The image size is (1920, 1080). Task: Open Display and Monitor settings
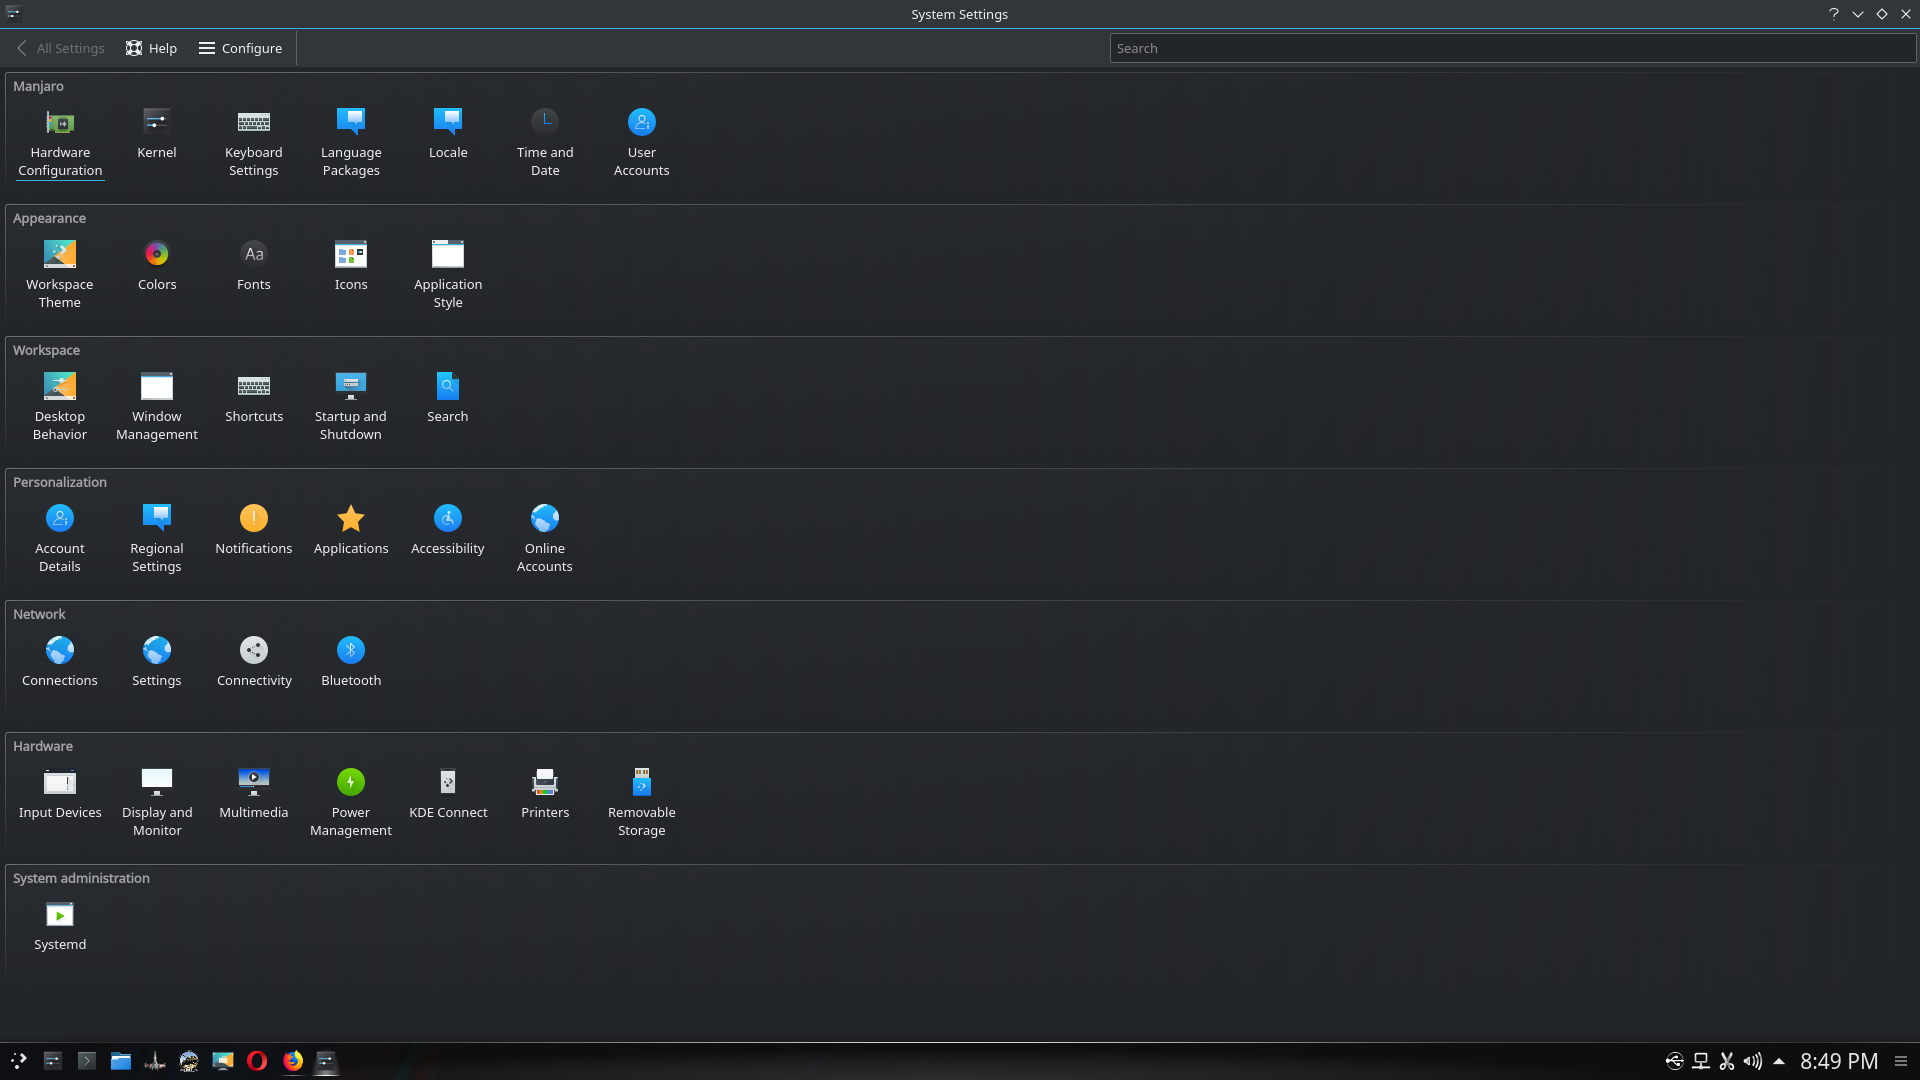(157, 802)
